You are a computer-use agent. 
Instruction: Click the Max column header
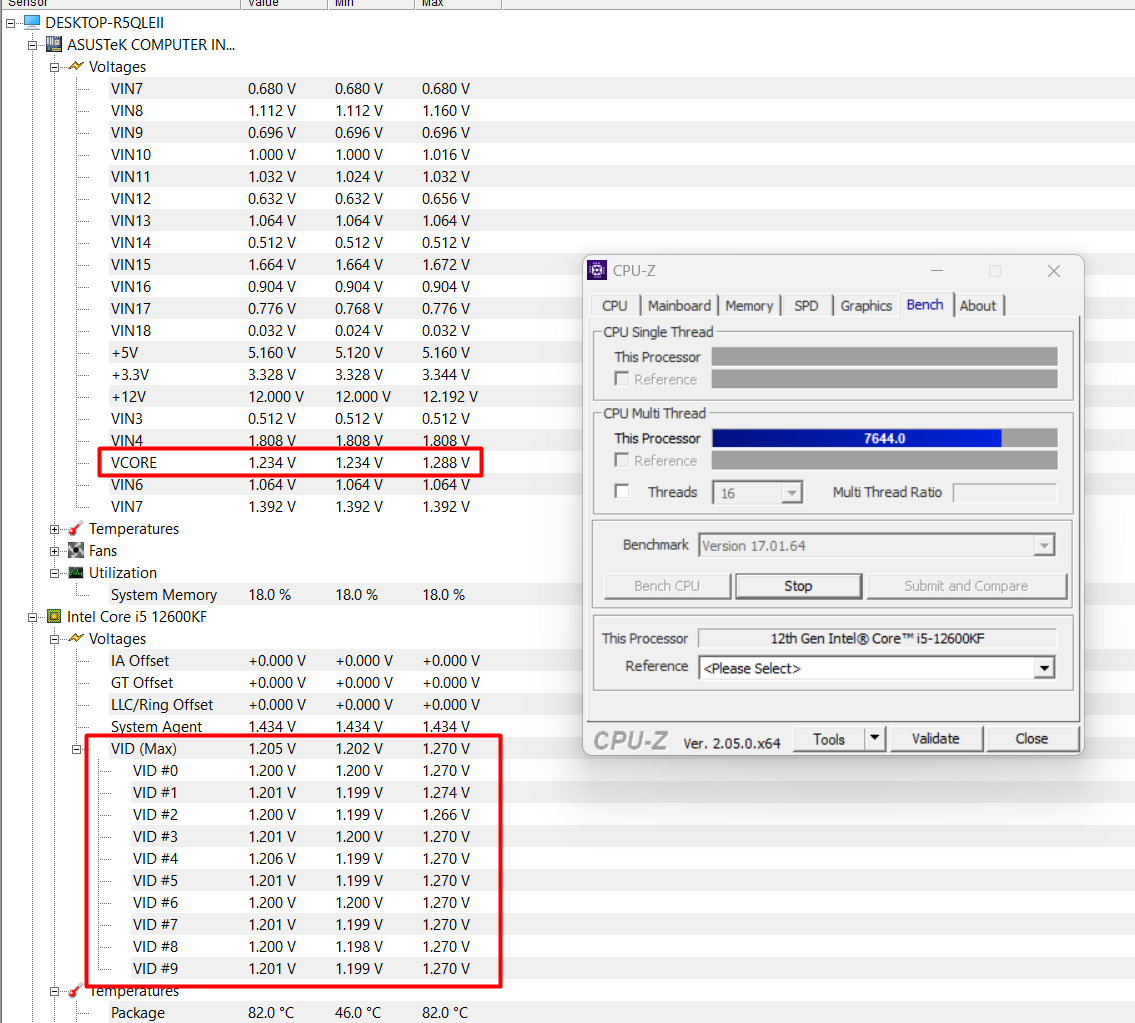pos(457,4)
